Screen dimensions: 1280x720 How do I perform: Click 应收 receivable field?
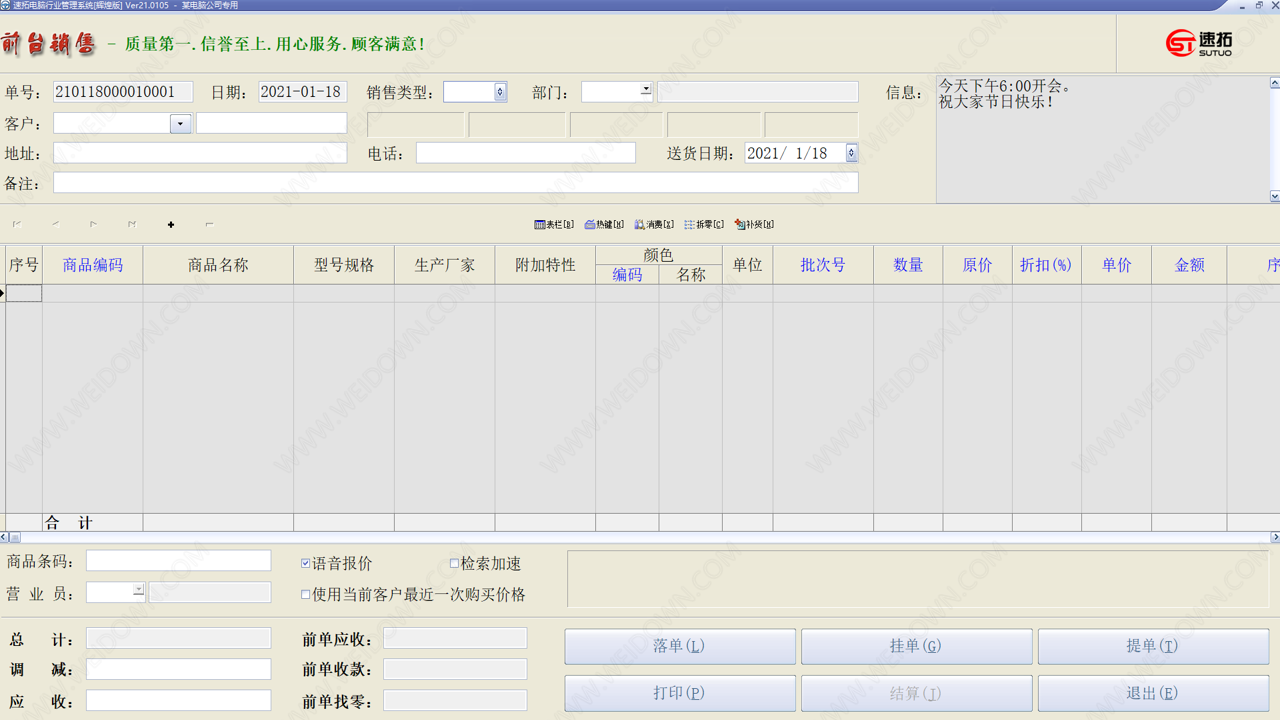click(x=178, y=700)
